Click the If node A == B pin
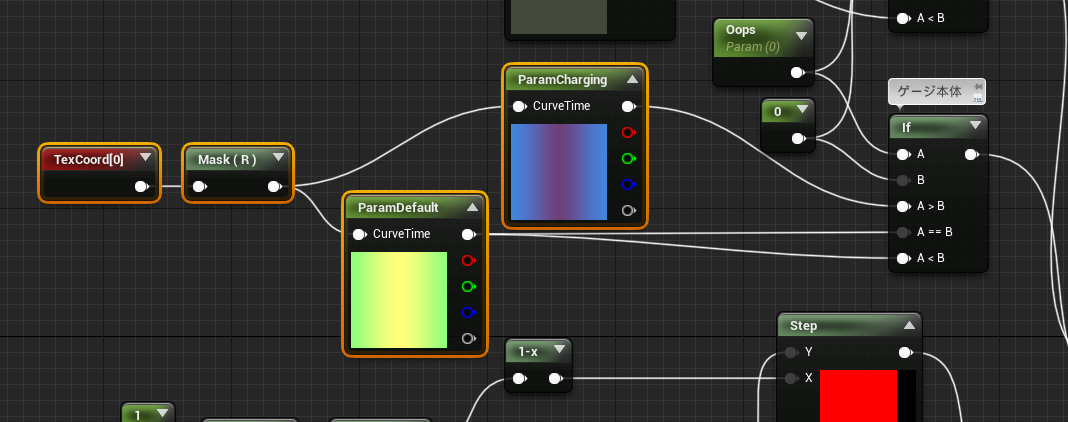This screenshot has width=1068, height=422. pyautogui.click(x=904, y=232)
